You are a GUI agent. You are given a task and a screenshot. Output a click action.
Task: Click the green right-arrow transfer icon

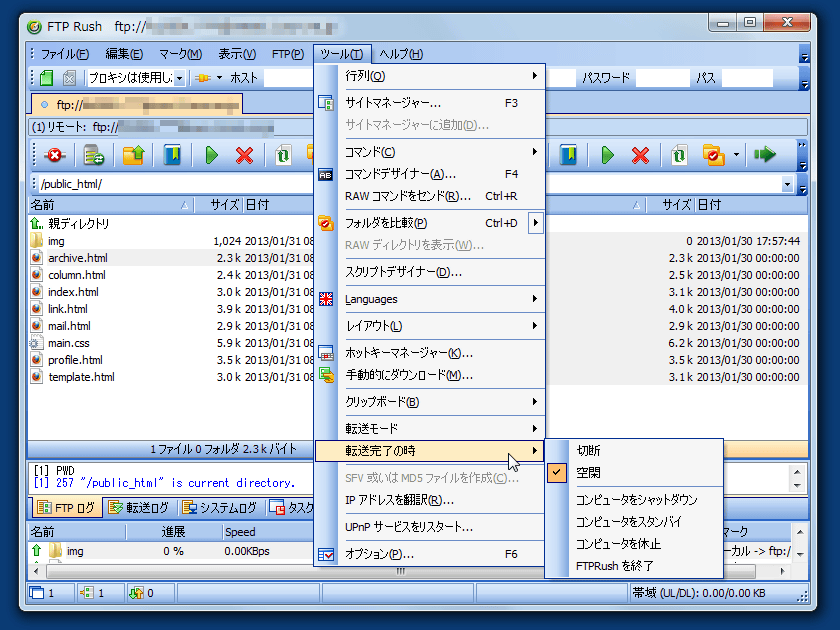765,155
